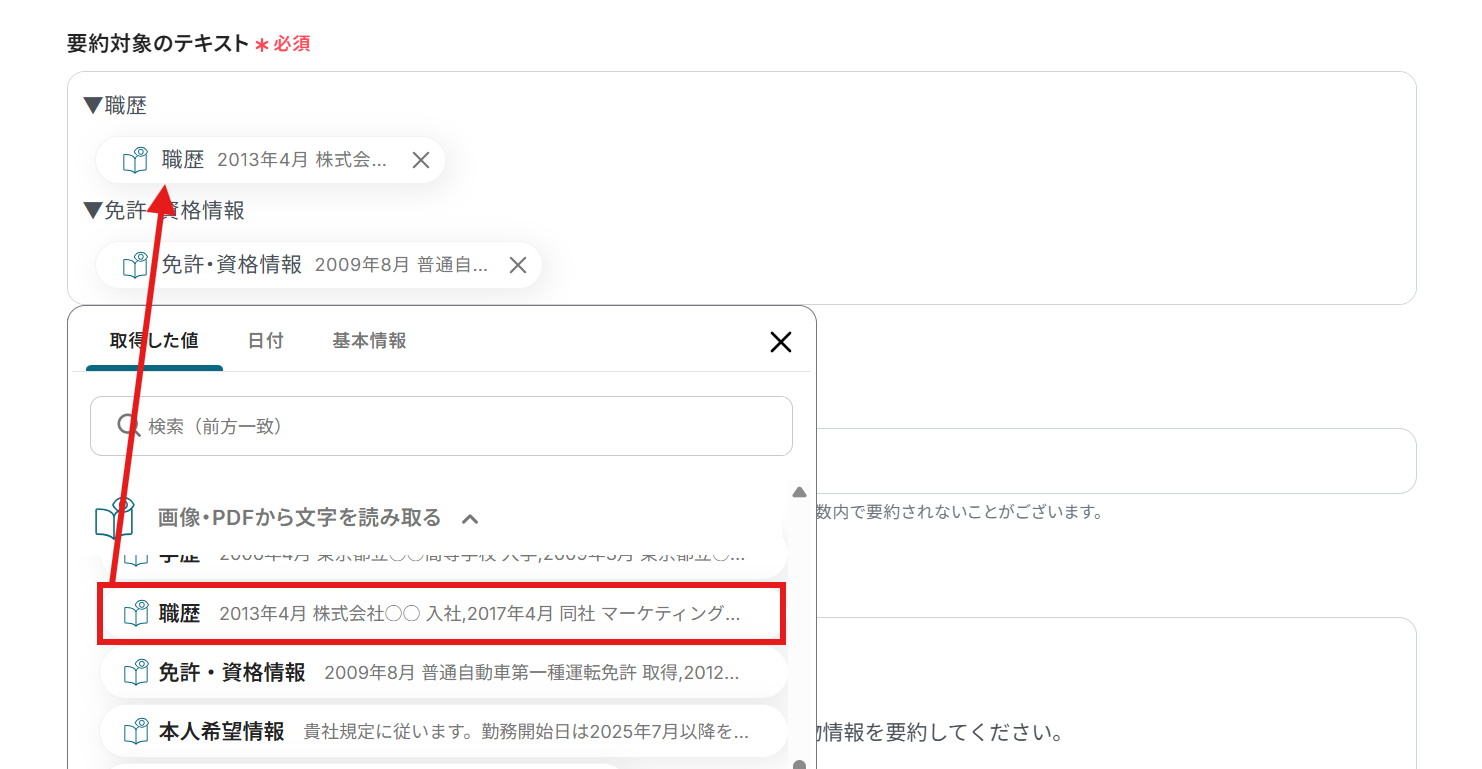
Task: Click the book icon on 本人希望情報 row
Action: click(x=136, y=731)
